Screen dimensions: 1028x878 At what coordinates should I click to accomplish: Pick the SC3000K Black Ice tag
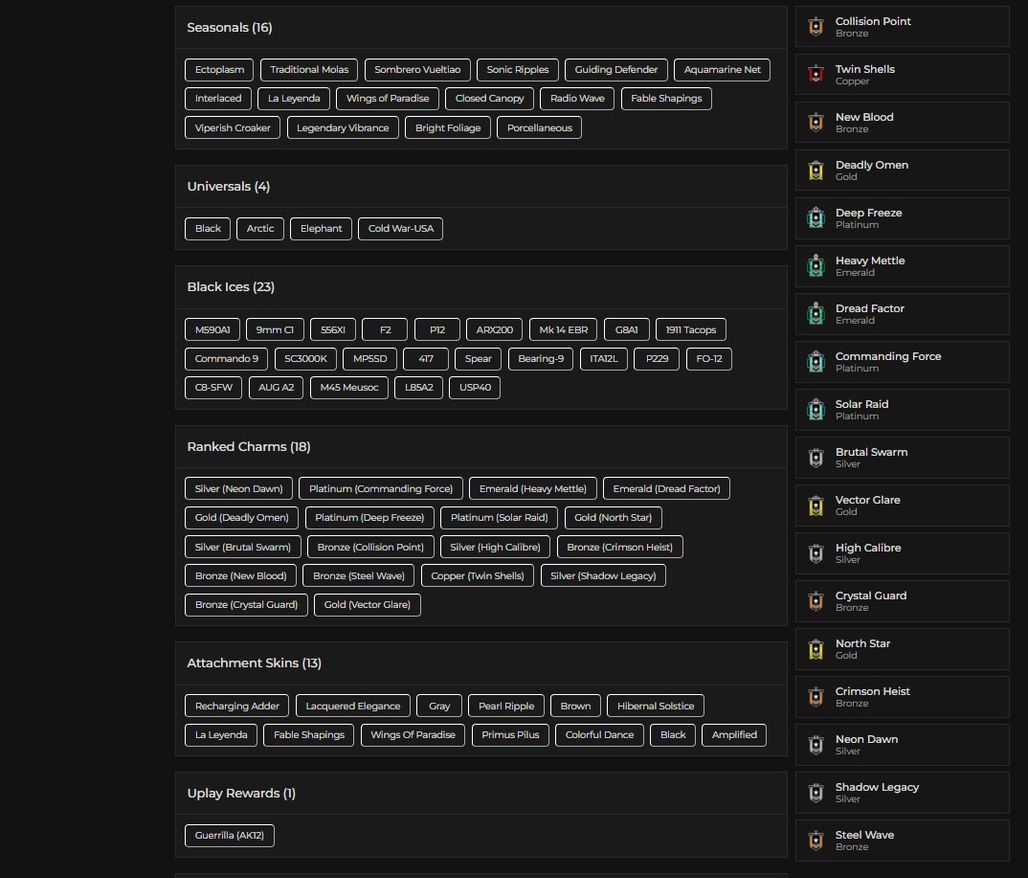pyautogui.click(x=306, y=359)
